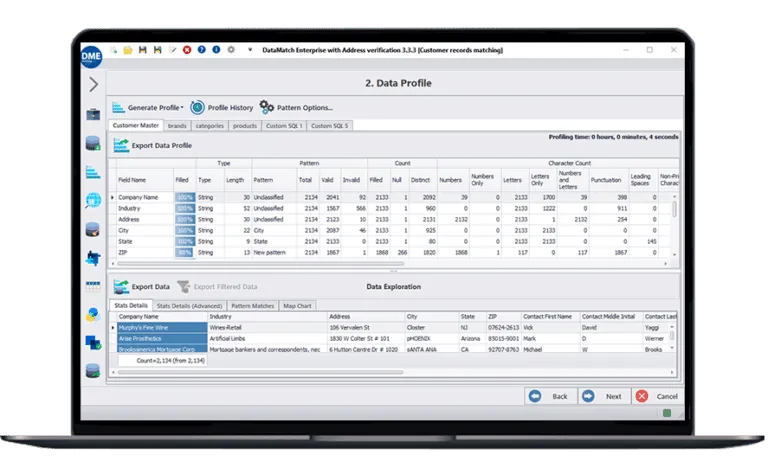Viewport: 768px width, 468px height.
Task: Open the Stats Details (Advanced) tab
Action: 190,306
